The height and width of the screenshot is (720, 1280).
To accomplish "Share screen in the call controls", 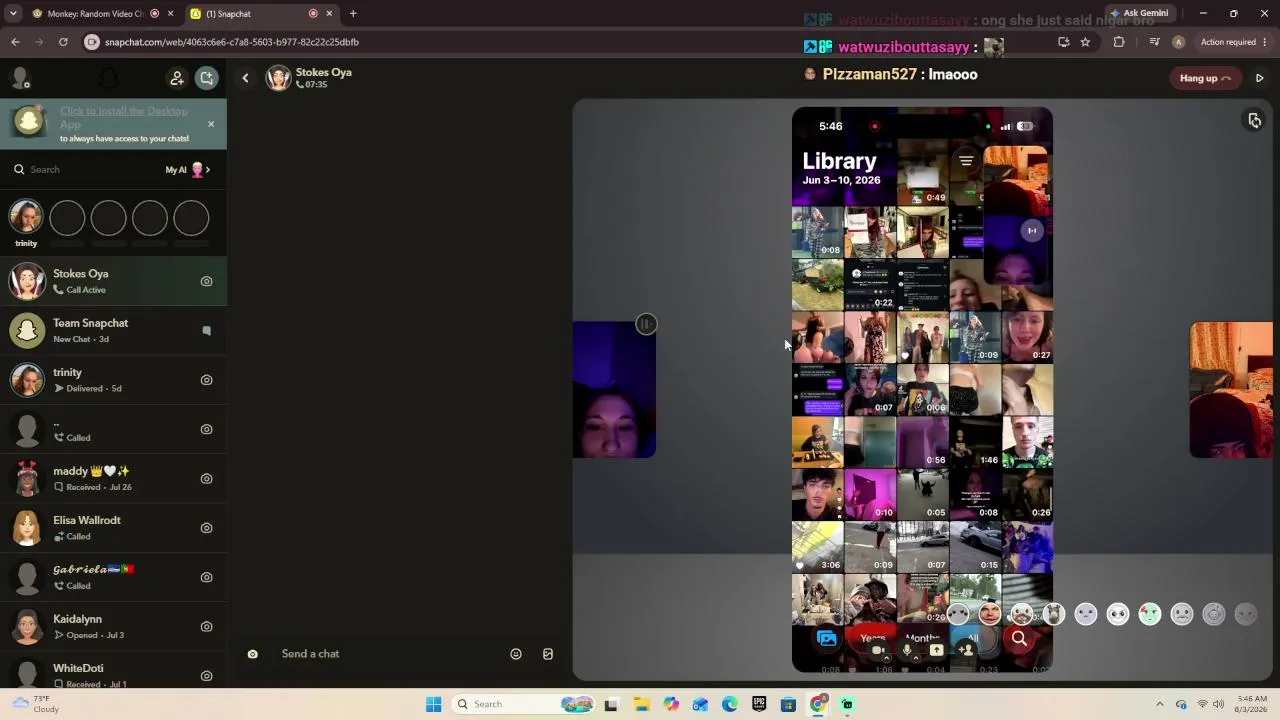I will [936, 650].
